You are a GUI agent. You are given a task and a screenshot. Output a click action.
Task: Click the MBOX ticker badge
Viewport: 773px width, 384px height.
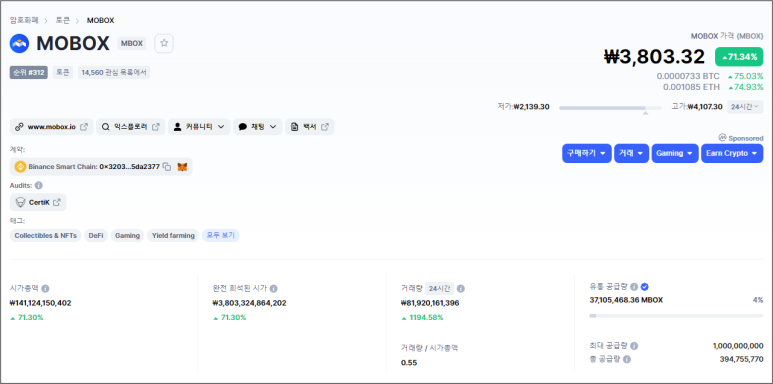(x=132, y=43)
